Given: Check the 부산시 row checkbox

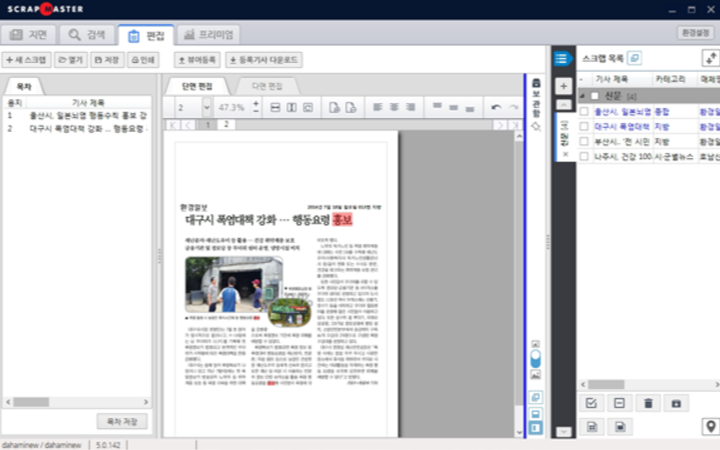Looking at the screenshot, I should (584, 141).
